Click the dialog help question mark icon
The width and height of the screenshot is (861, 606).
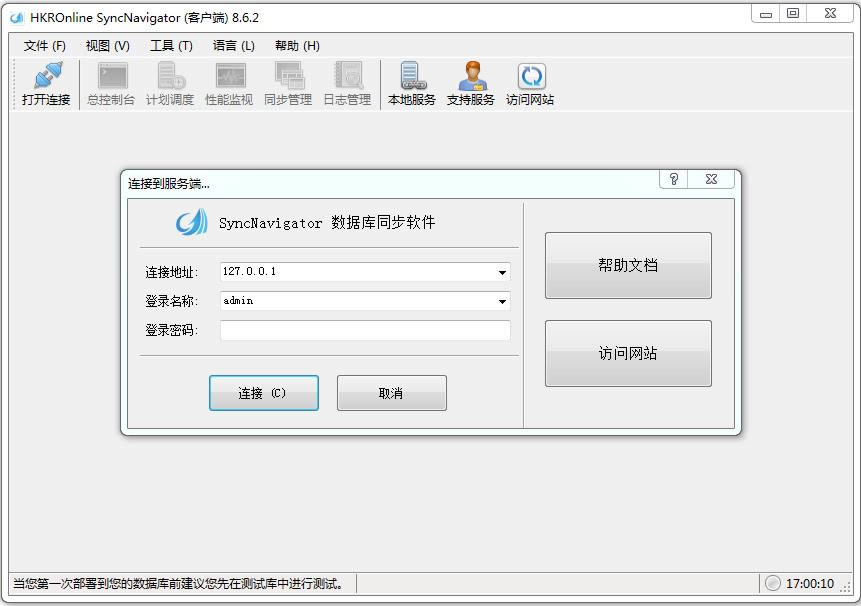[674, 179]
